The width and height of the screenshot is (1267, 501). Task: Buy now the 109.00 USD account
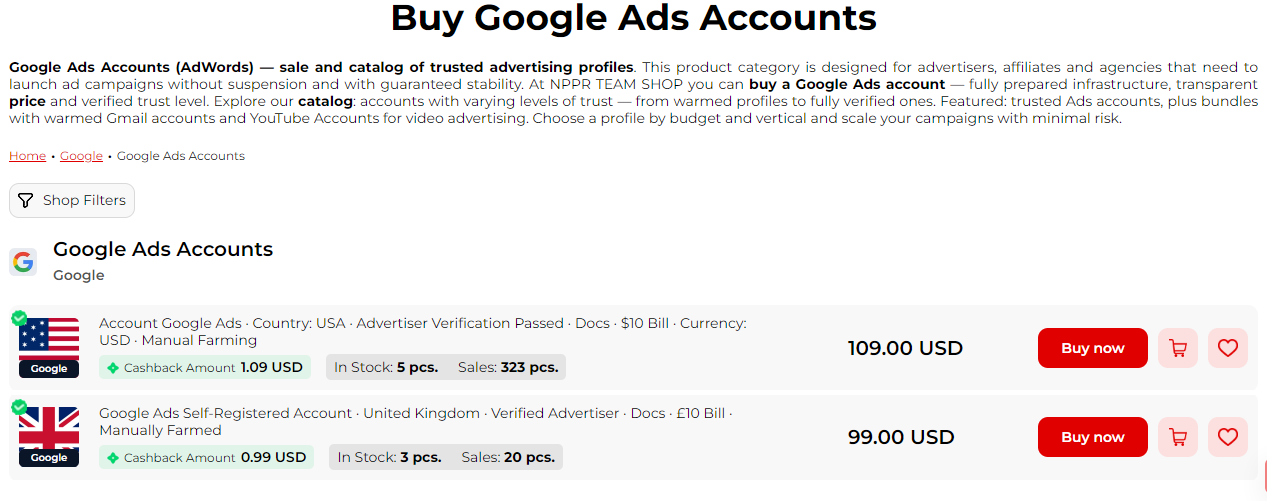click(x=1093, y=348)
